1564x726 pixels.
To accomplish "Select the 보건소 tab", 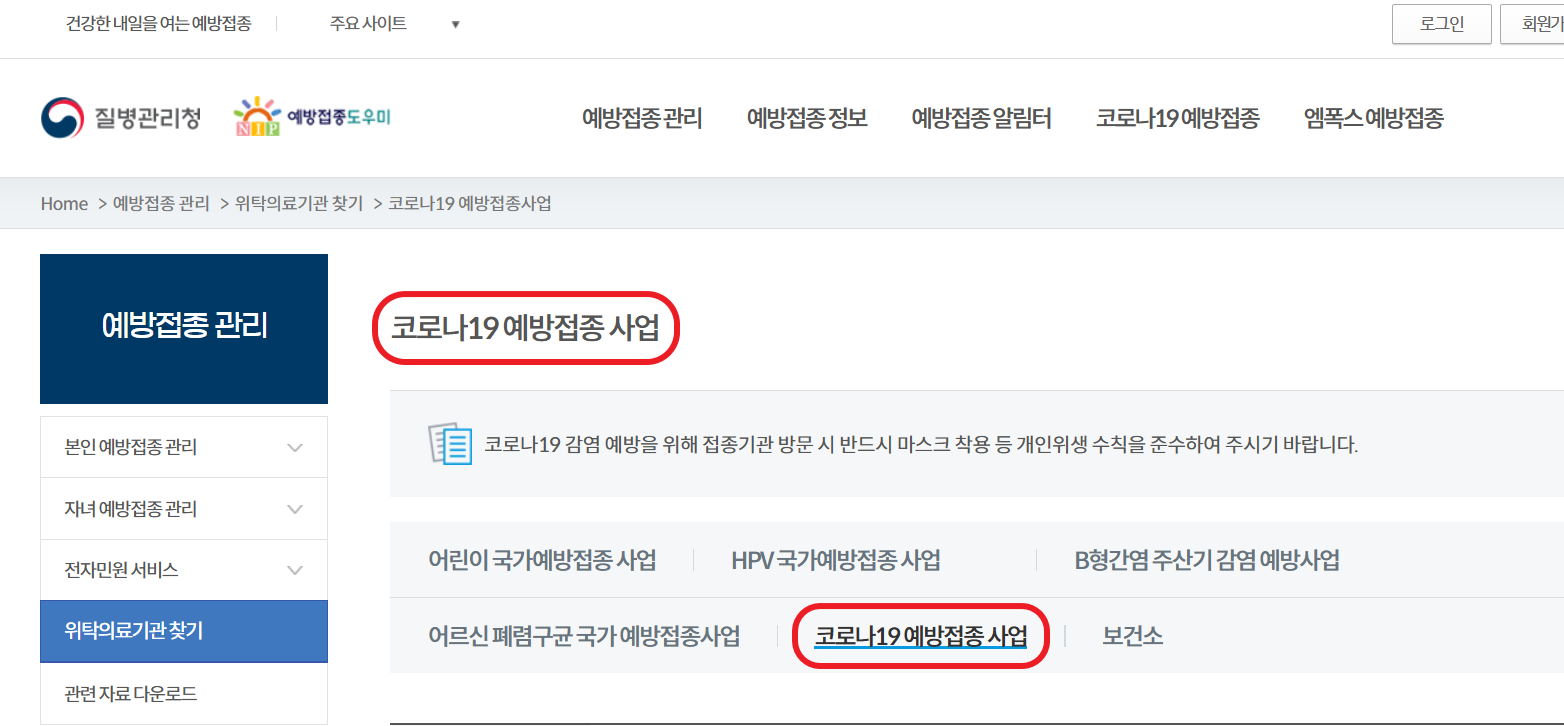I will [1132, 635].
